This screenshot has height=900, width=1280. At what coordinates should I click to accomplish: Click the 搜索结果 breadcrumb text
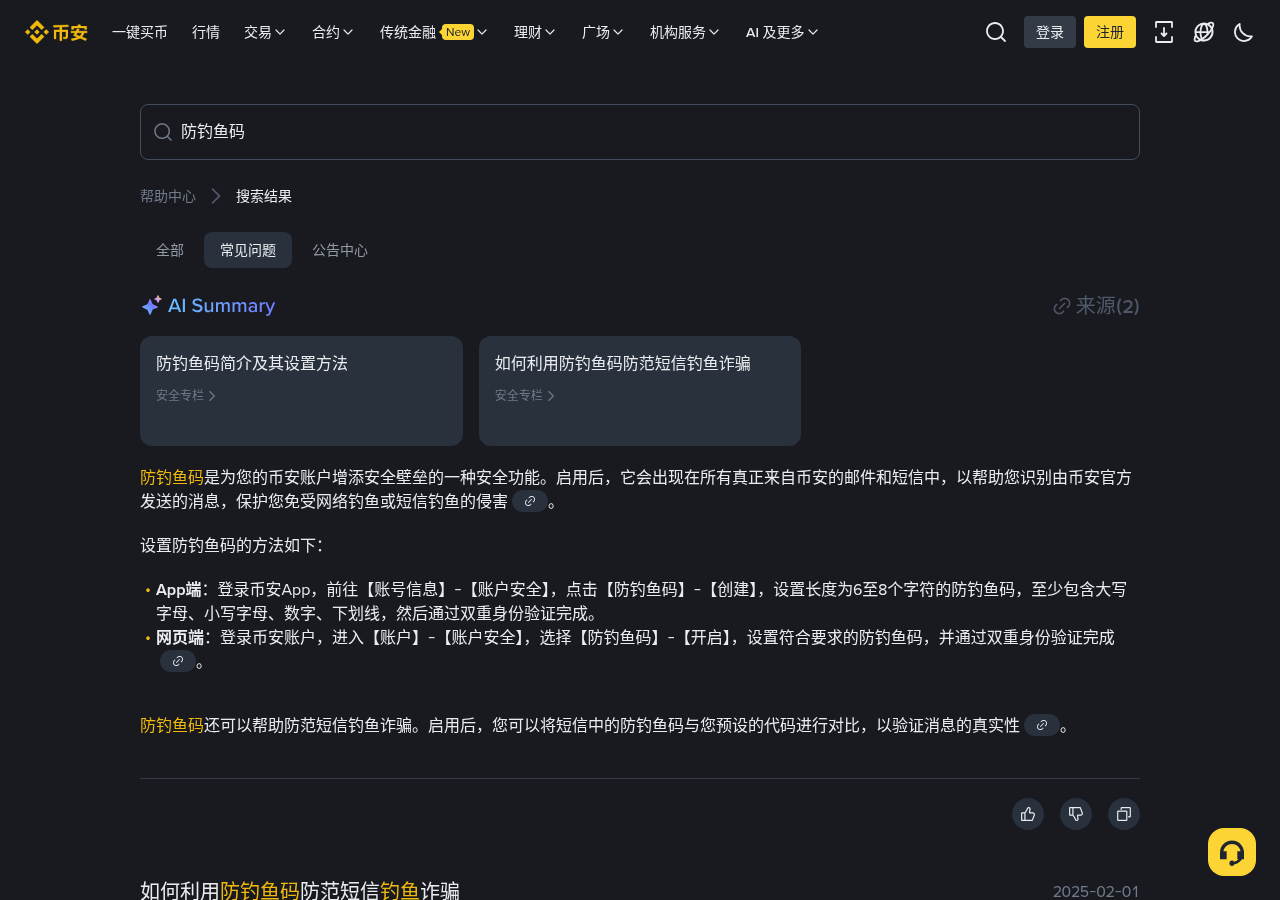pos(264,196)
